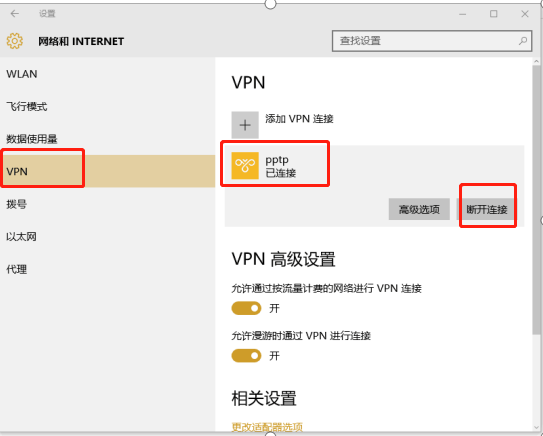Click the scrollbar down arrow
This screenshot has width=543, height=436.
tap(537, 427)
